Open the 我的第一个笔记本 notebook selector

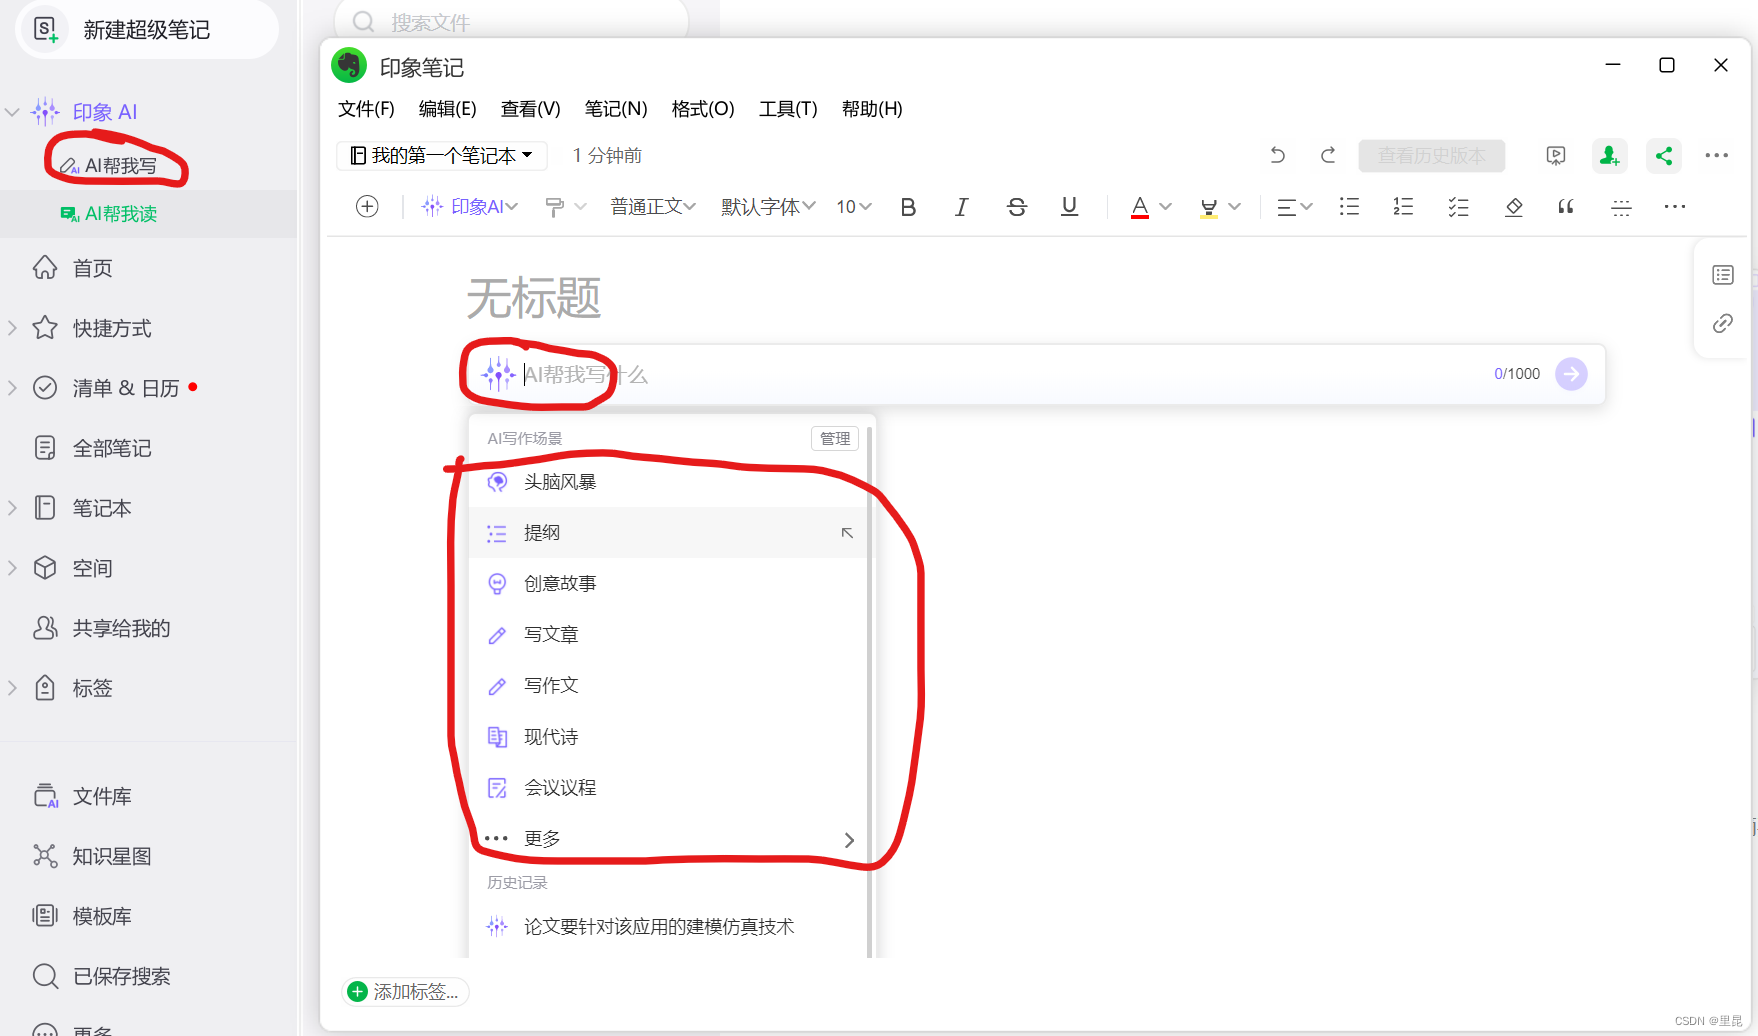point(442,155)
